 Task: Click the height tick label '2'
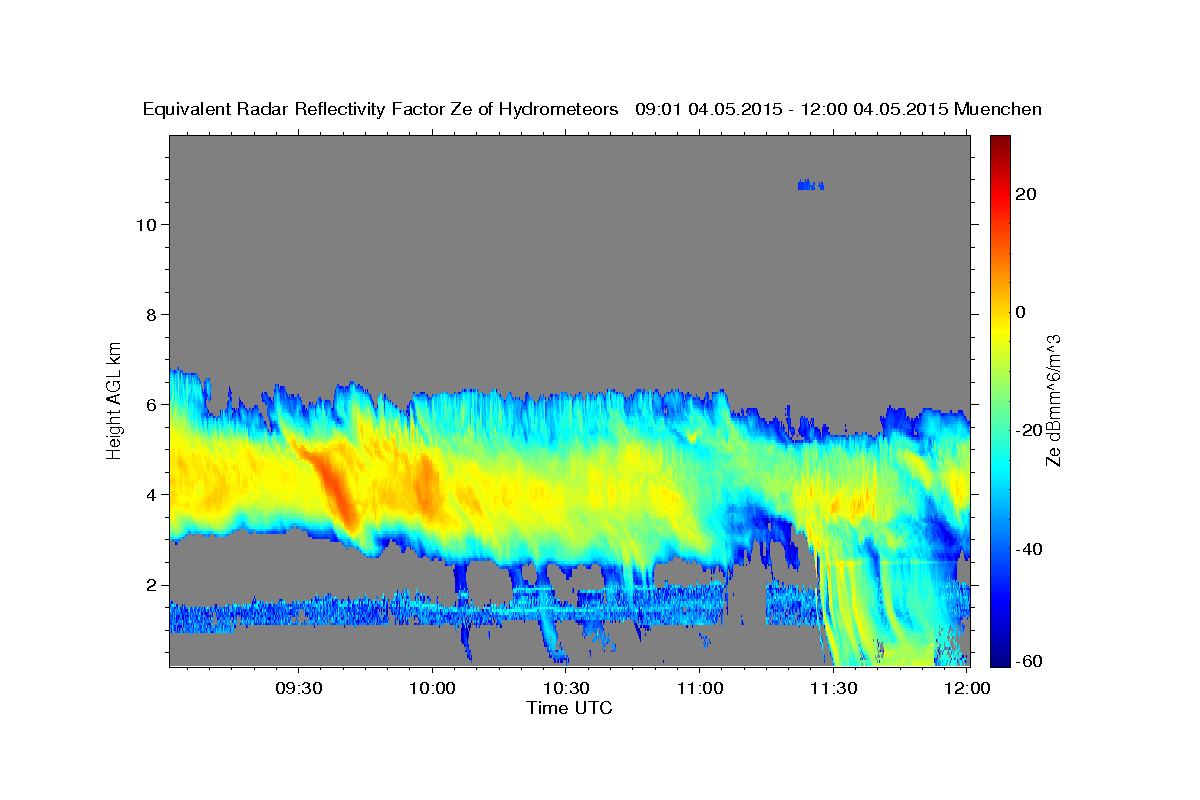point(149,585)
